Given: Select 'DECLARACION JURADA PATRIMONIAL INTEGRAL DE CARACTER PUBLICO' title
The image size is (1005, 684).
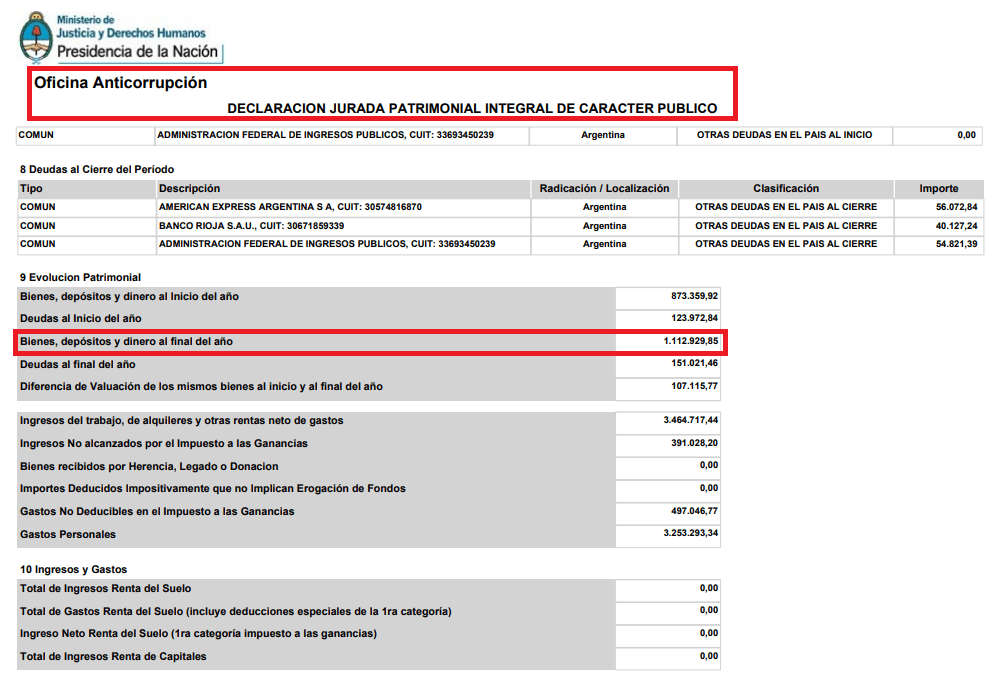Looking at the screenshot, I should [472, 108].
